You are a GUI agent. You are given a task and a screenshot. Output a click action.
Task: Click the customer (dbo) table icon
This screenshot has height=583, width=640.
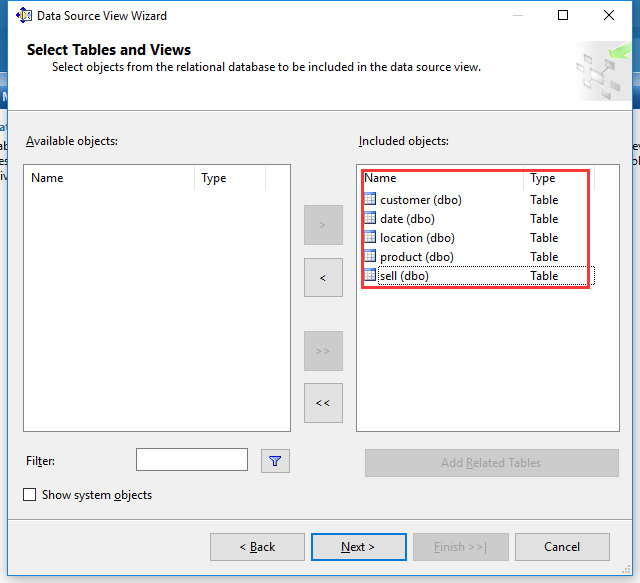370,200
